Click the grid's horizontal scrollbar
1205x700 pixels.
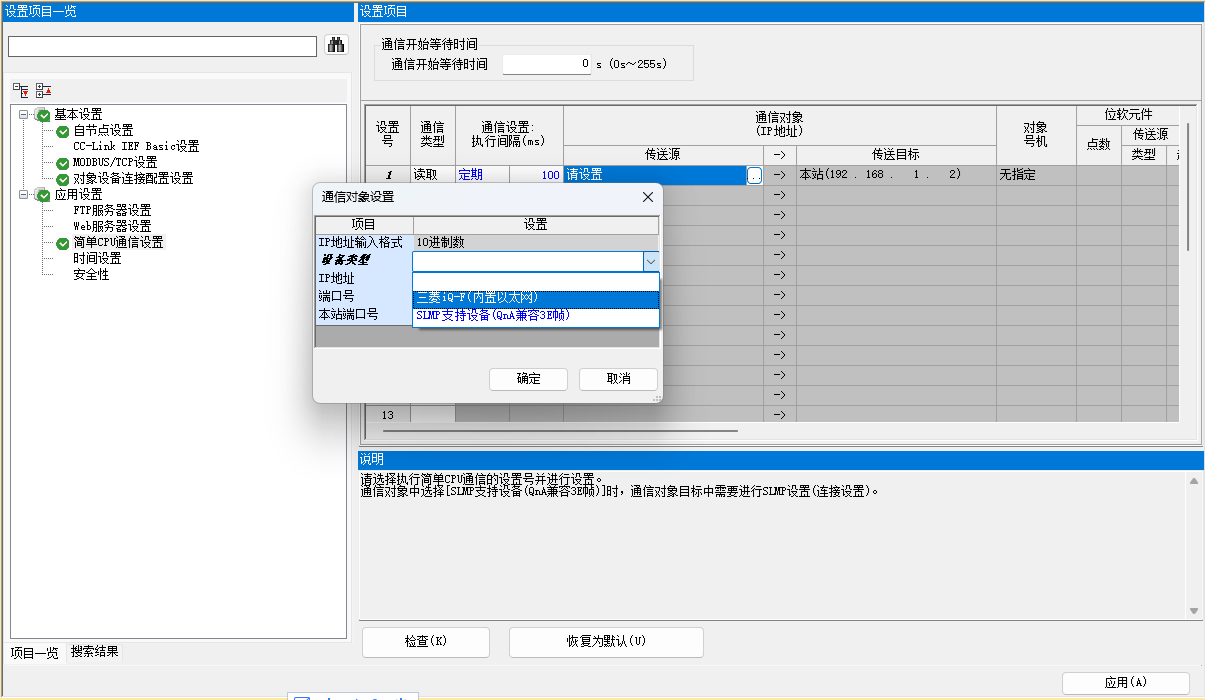[560, 431]
